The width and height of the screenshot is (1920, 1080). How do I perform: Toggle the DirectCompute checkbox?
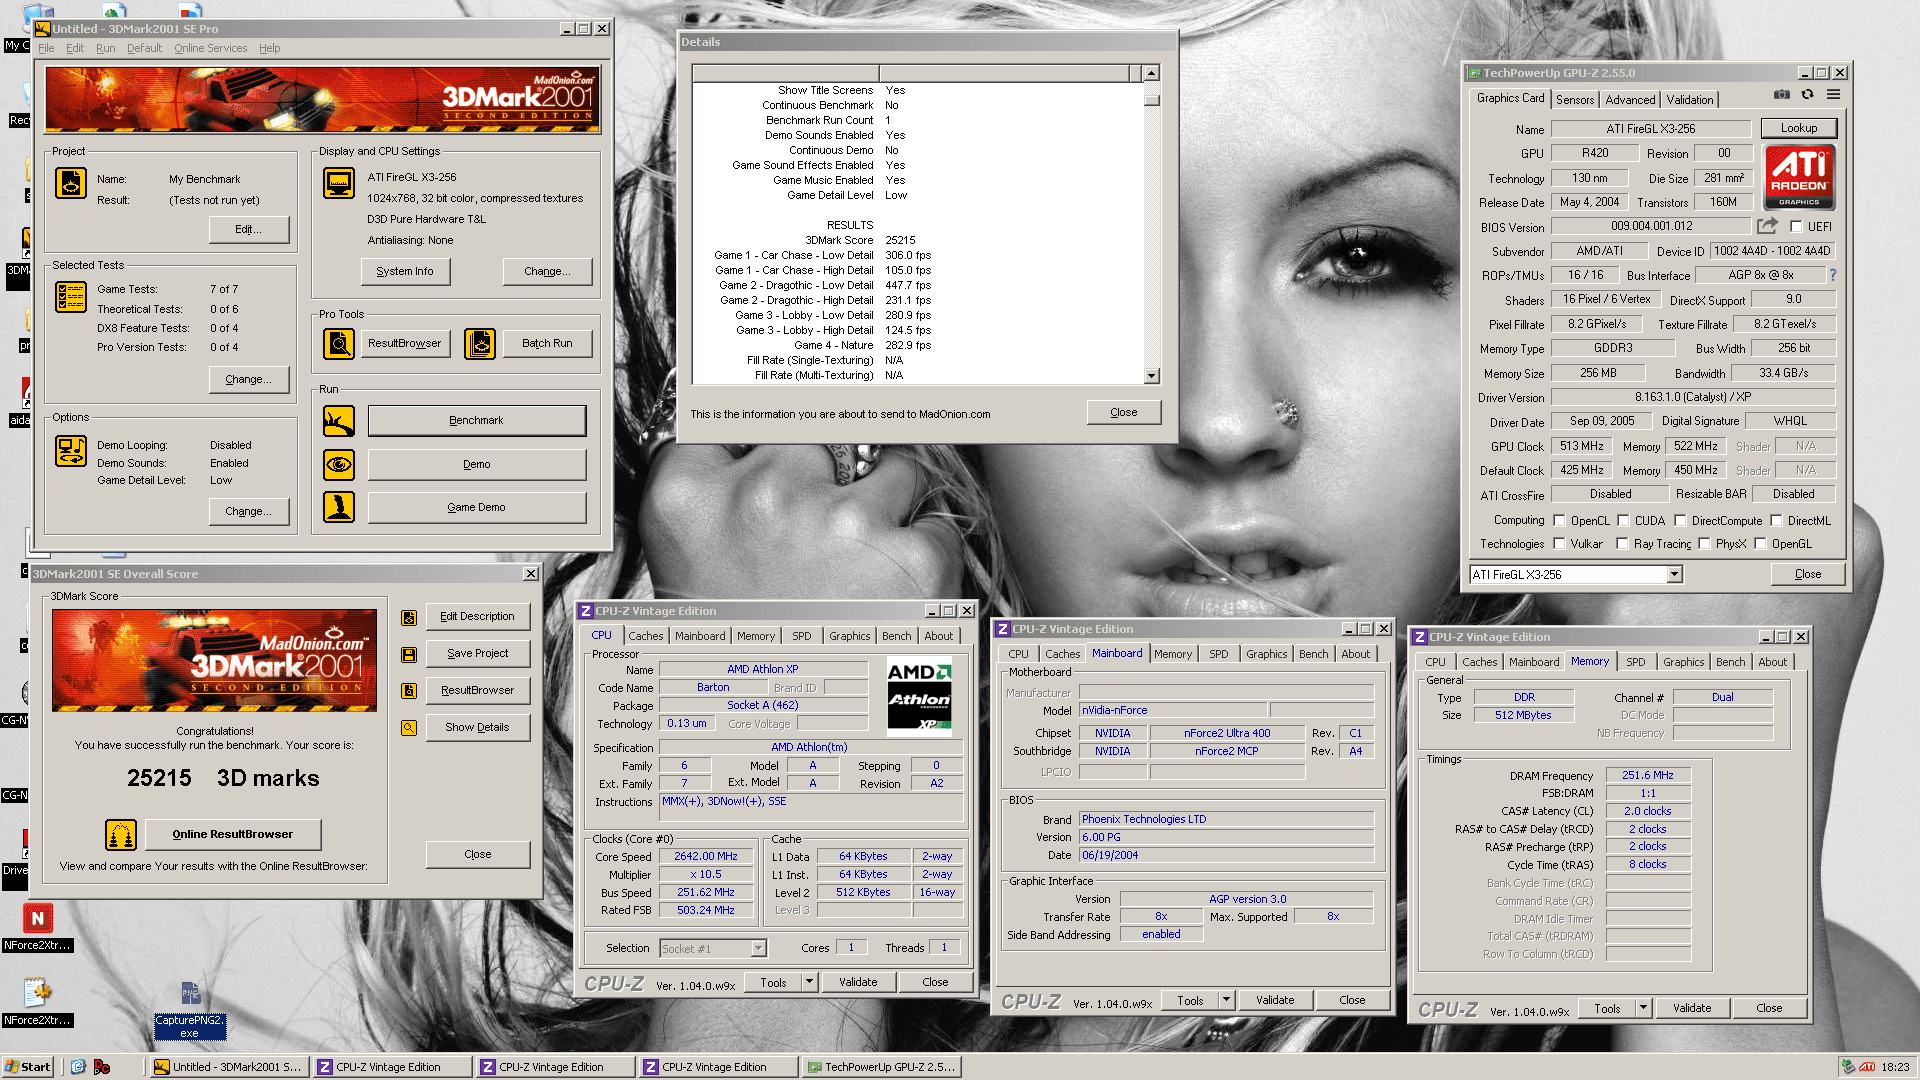point(1680,520)
